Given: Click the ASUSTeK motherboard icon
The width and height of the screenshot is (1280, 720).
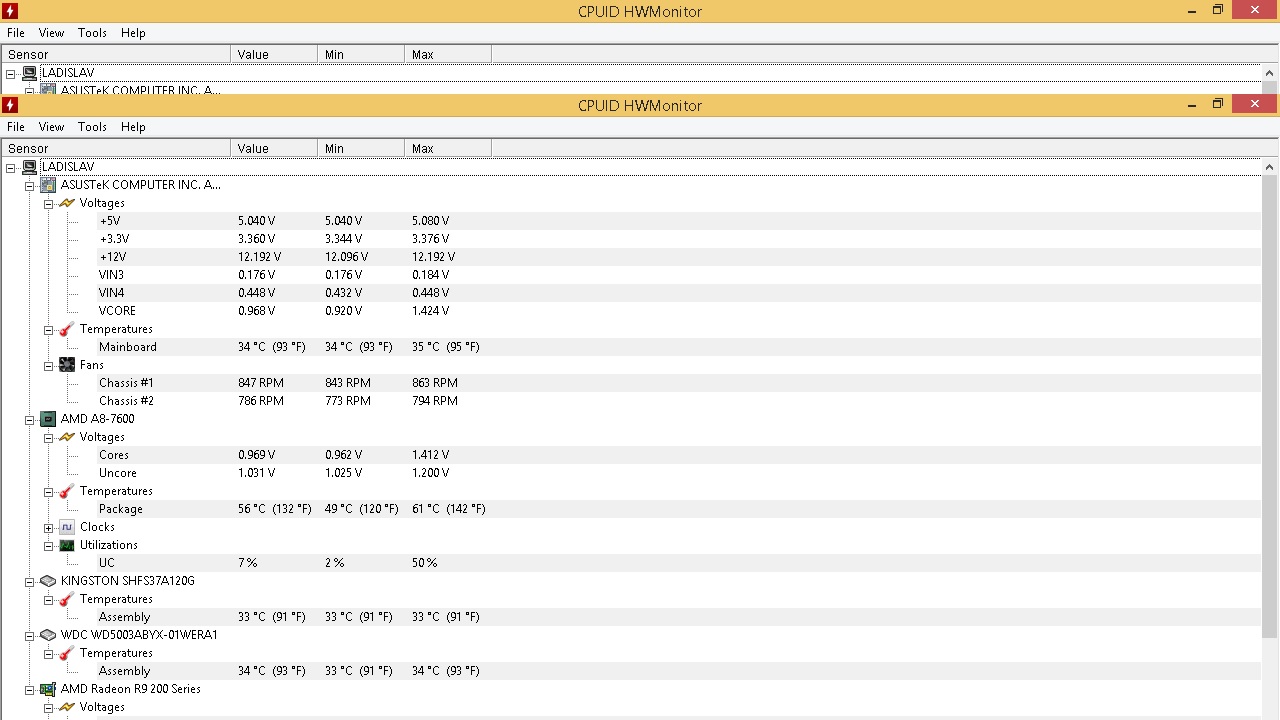Looking at the screenshot, I should (x=48, y=185).
